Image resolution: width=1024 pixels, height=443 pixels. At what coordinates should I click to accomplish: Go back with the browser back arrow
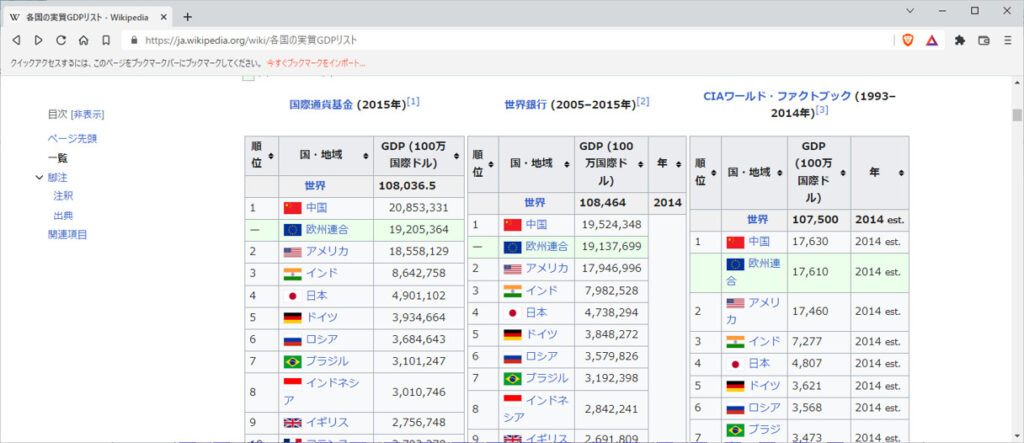(x=16, y=40)
